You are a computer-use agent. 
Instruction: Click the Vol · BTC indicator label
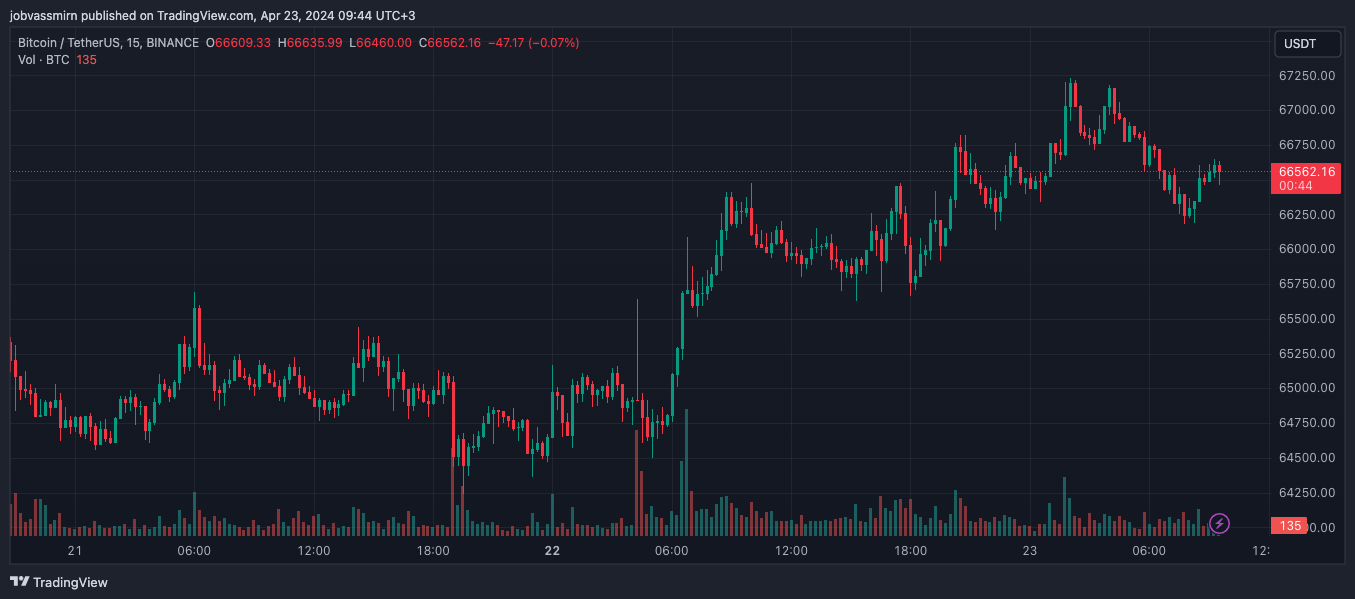coord(44,60)
